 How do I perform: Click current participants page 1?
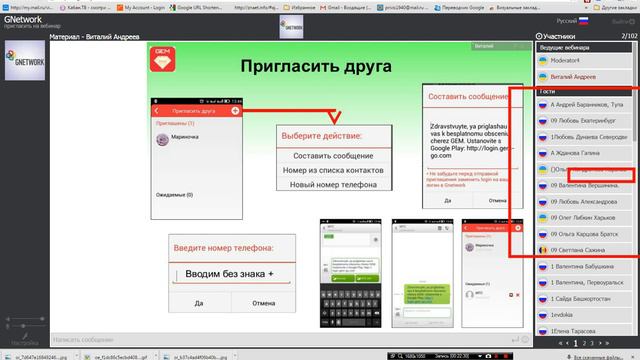(576, 343)
